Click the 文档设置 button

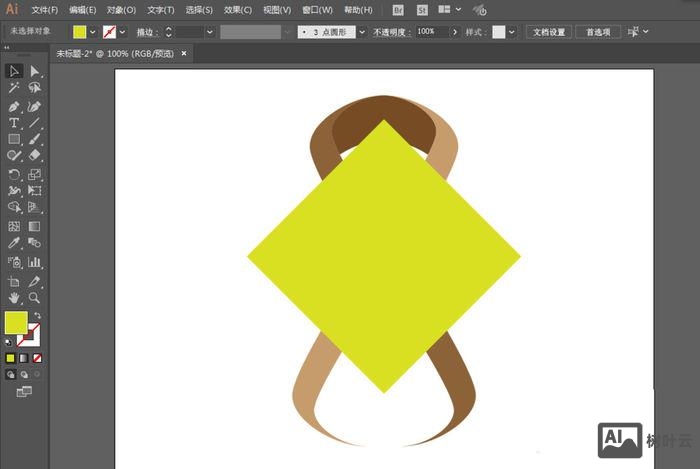pyautogui.click(x=549, y=32)
